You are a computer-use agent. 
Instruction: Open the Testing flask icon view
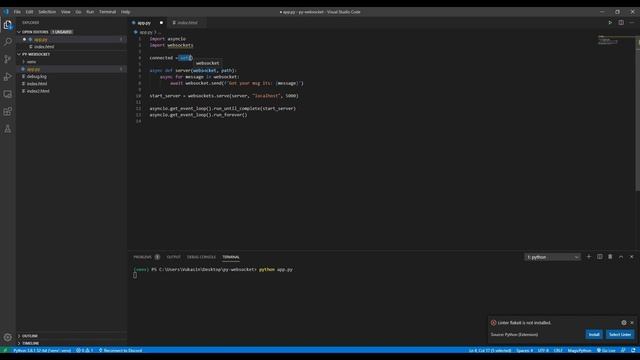point(8,129)
